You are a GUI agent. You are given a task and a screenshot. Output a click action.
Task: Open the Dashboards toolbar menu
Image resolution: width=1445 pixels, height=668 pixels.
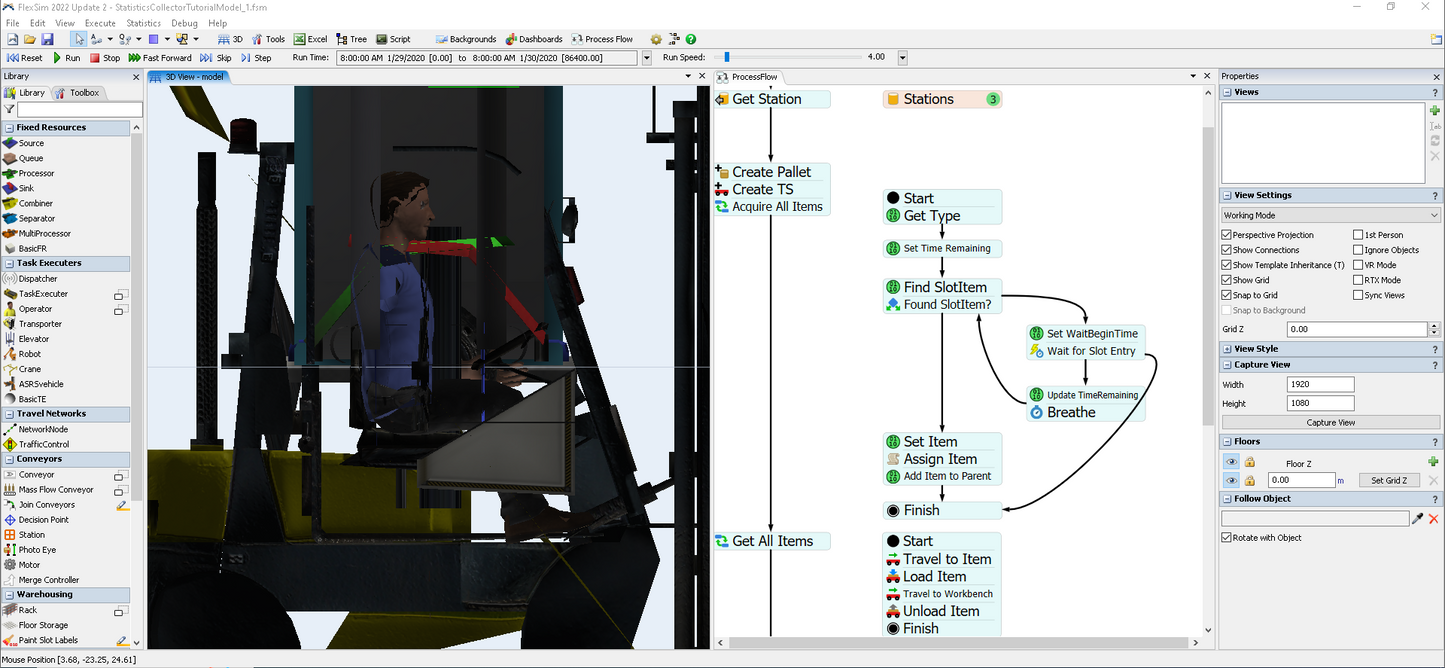[534, 39]
